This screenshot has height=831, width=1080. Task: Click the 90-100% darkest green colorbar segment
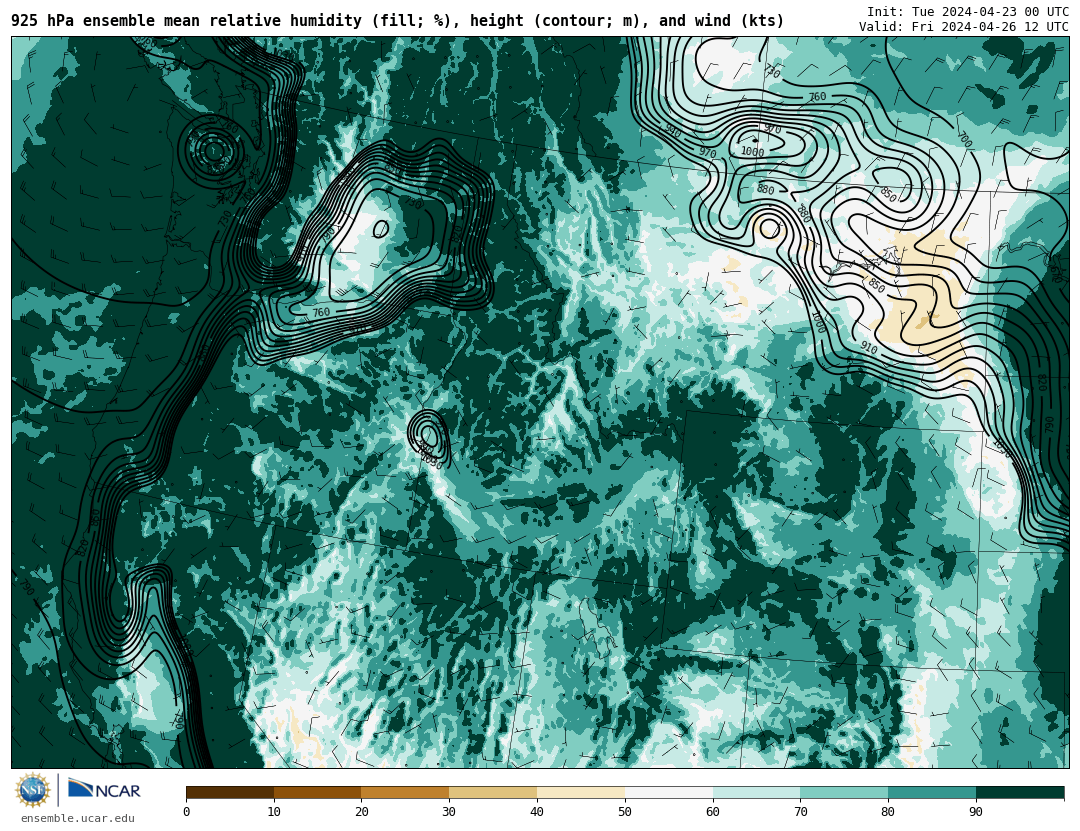(x=1020, y=793)
